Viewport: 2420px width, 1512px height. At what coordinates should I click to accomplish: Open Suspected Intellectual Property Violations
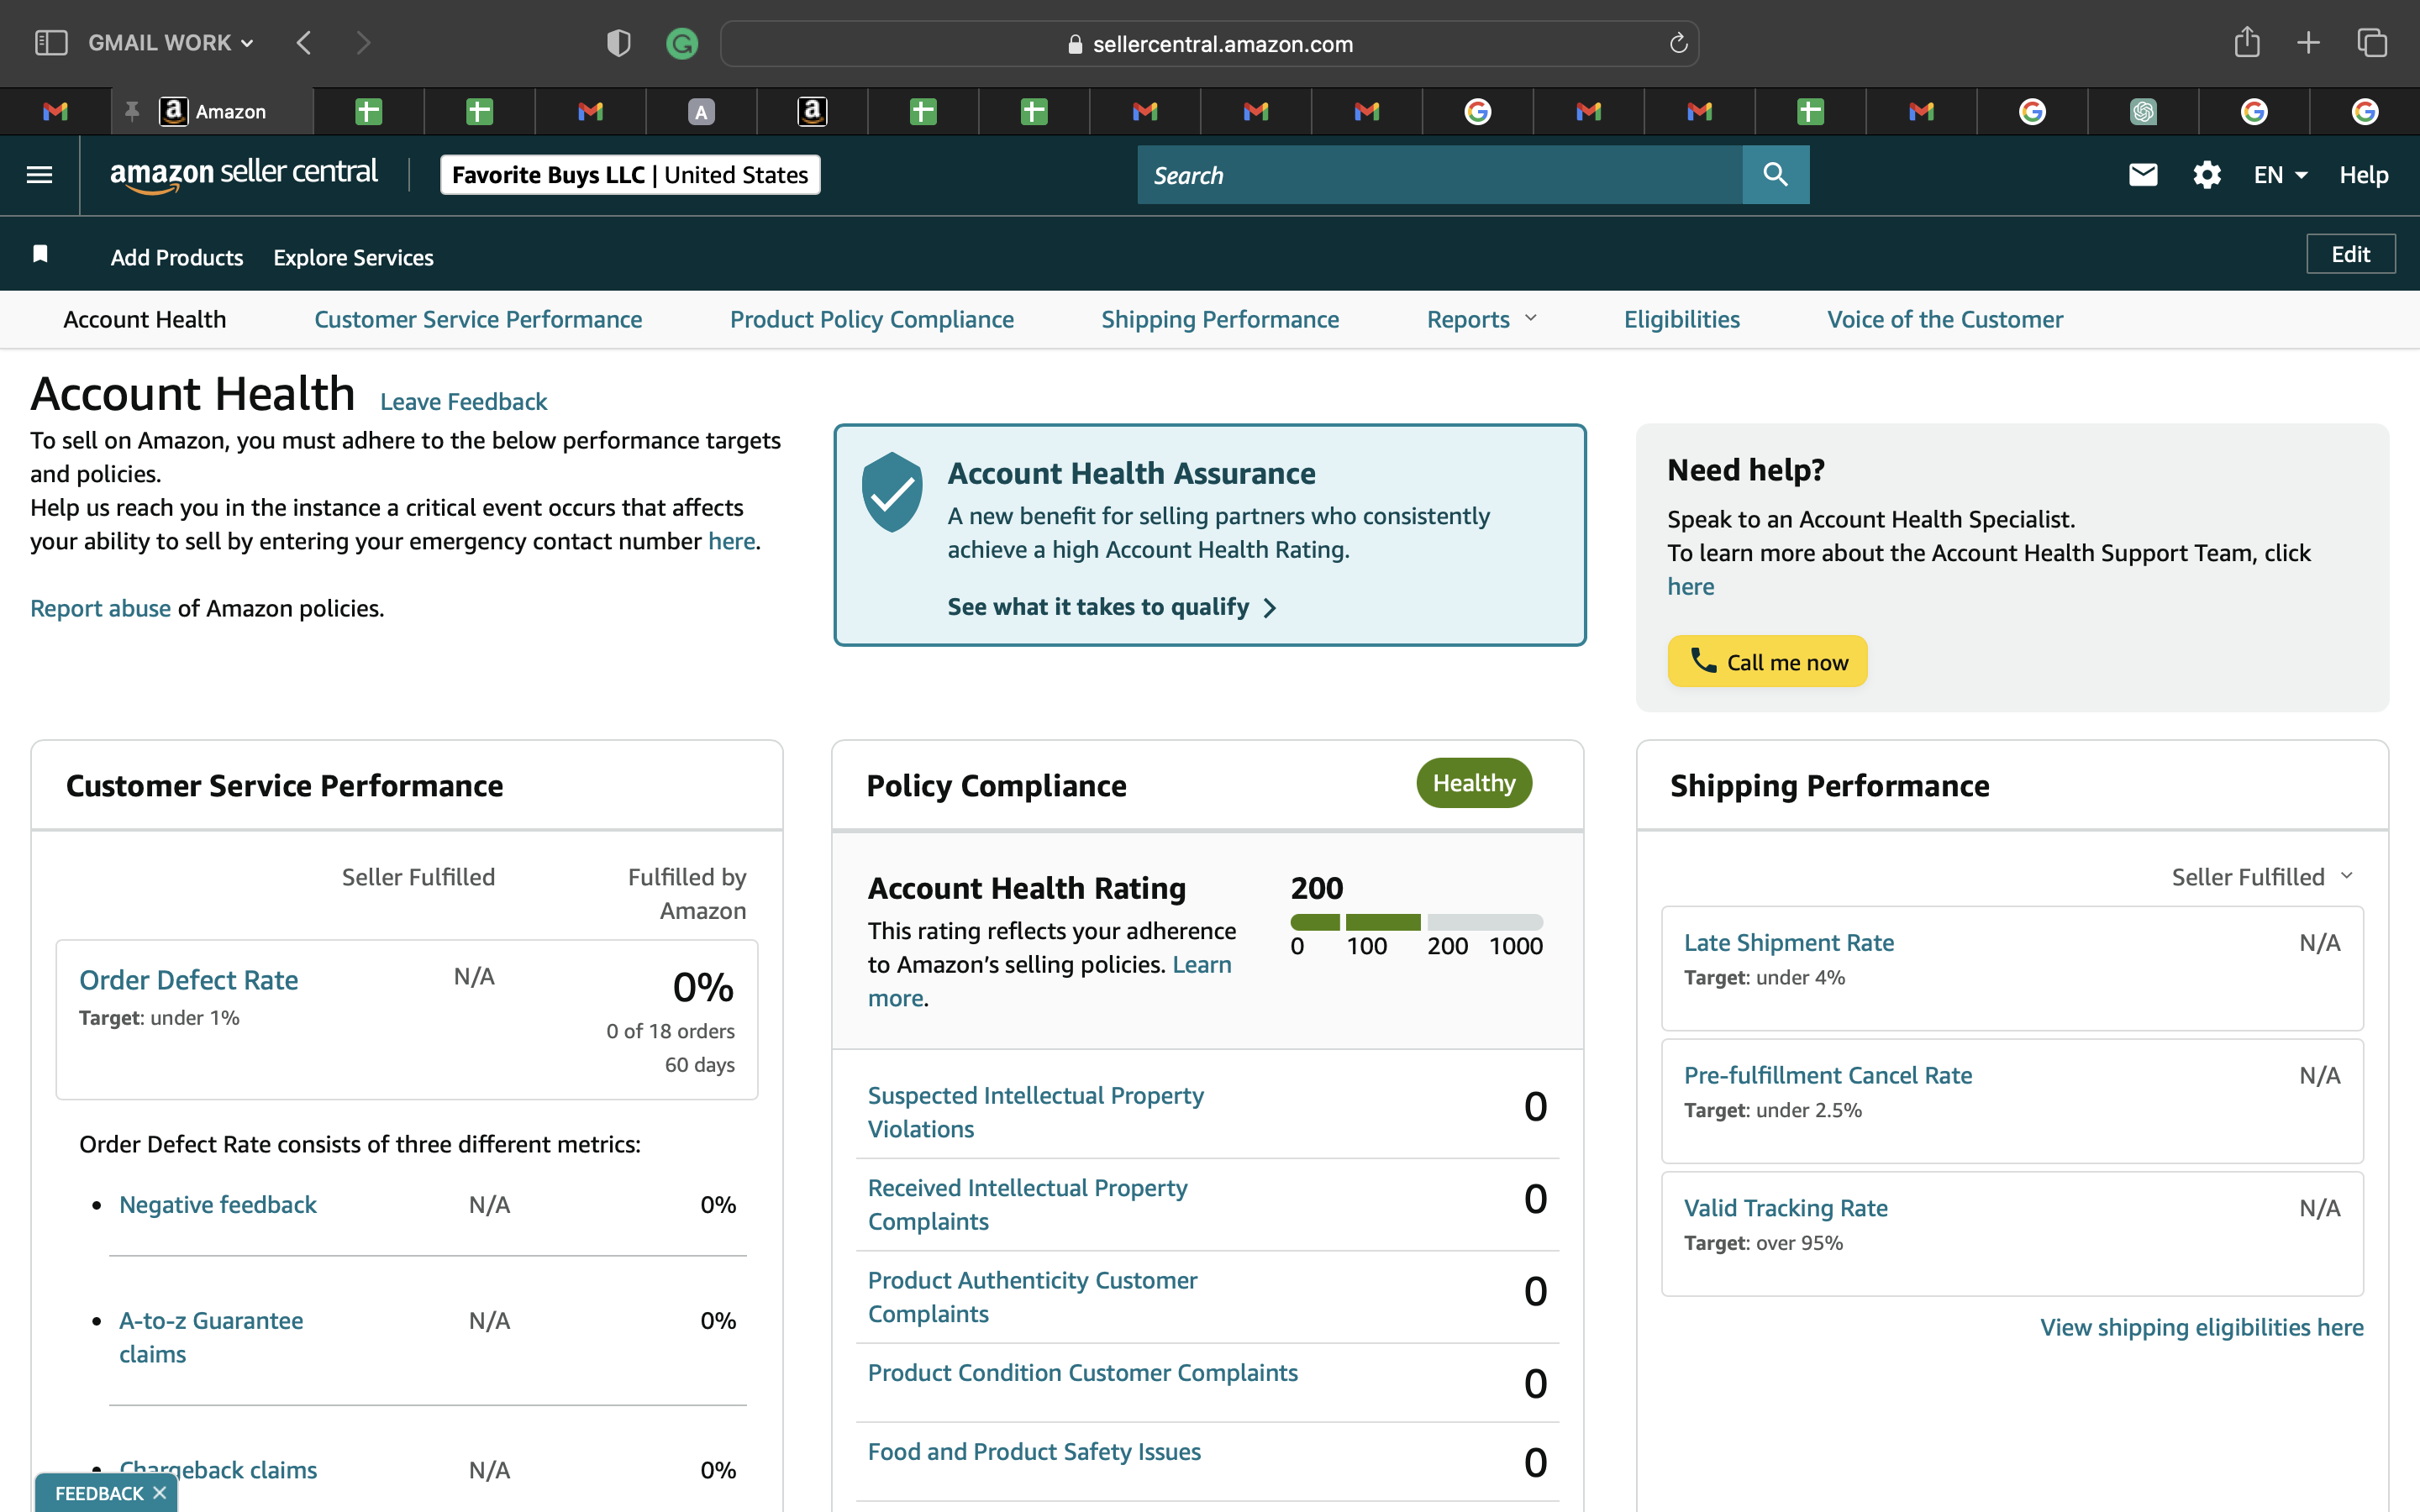[1036, 1112]
